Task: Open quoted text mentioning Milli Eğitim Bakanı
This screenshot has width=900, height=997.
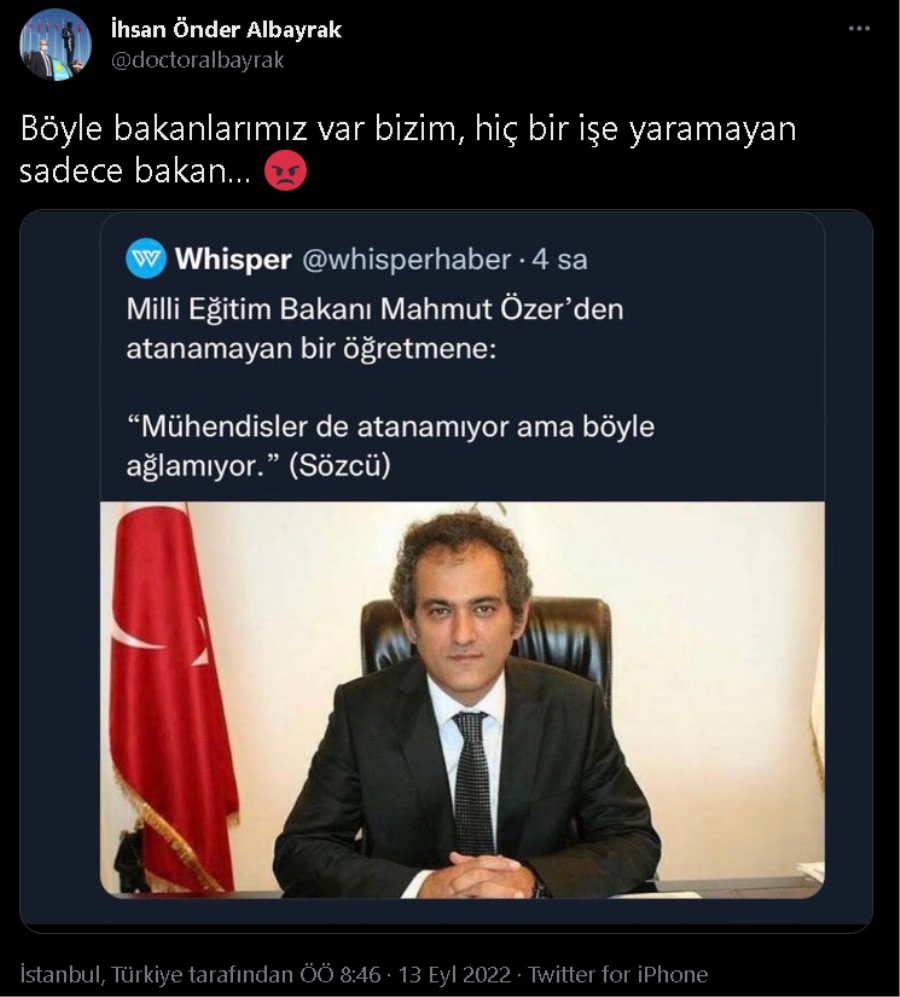Action: tap(375, 329)
